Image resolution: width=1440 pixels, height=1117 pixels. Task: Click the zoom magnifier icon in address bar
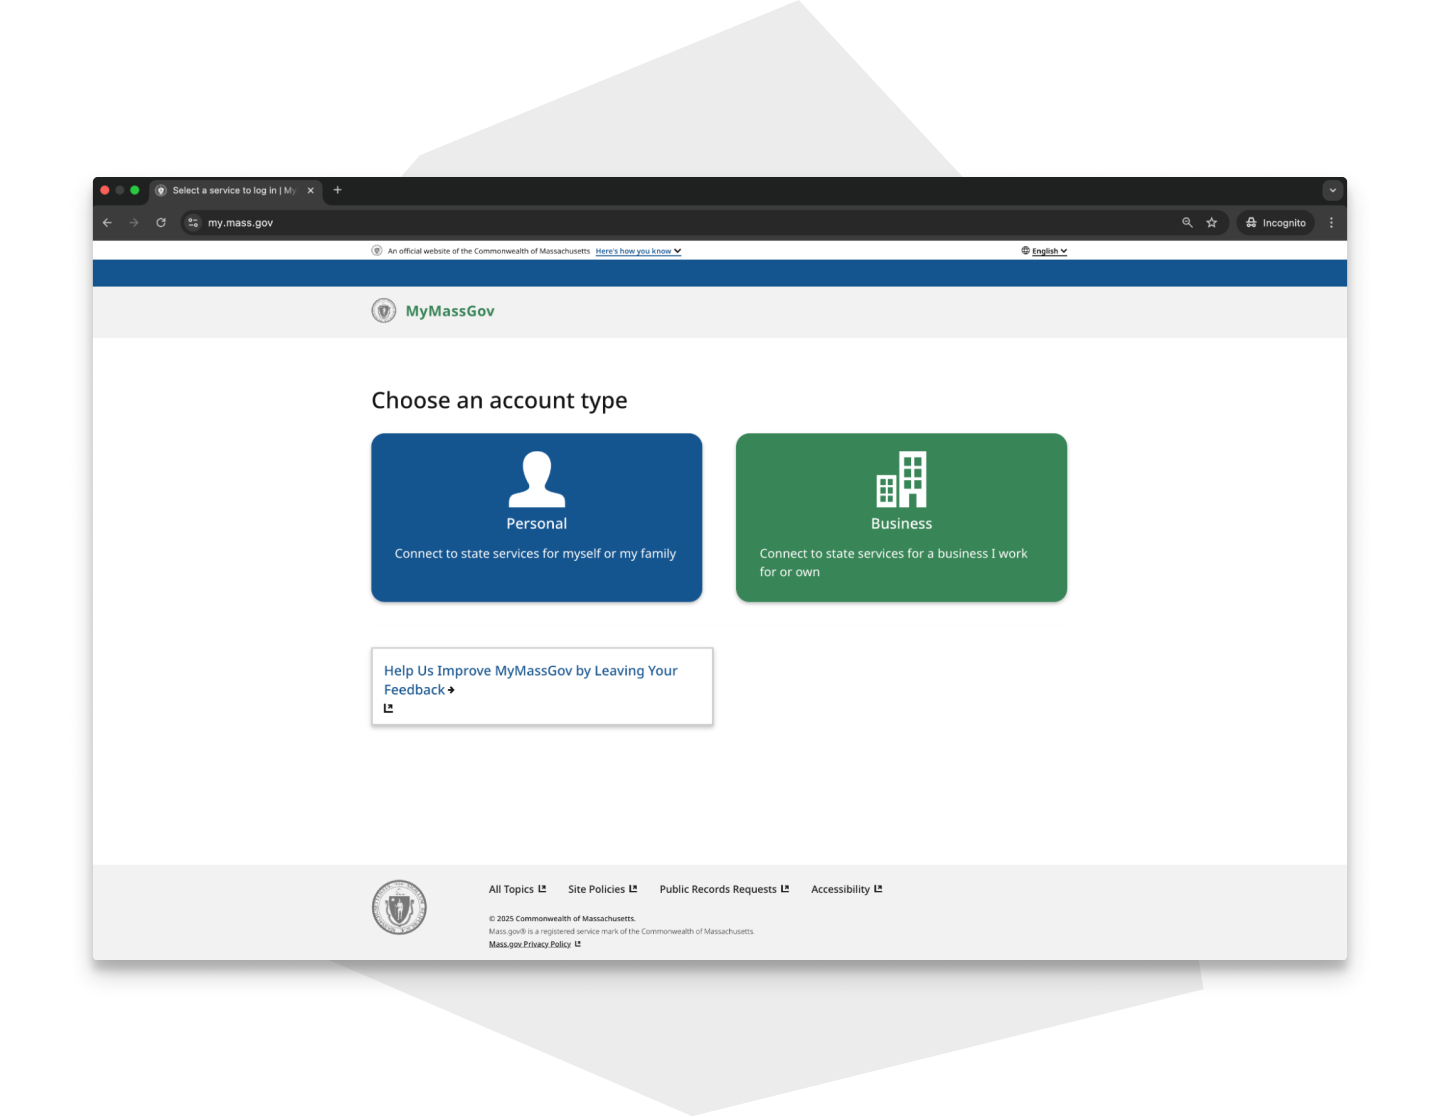pos(1187,223)
